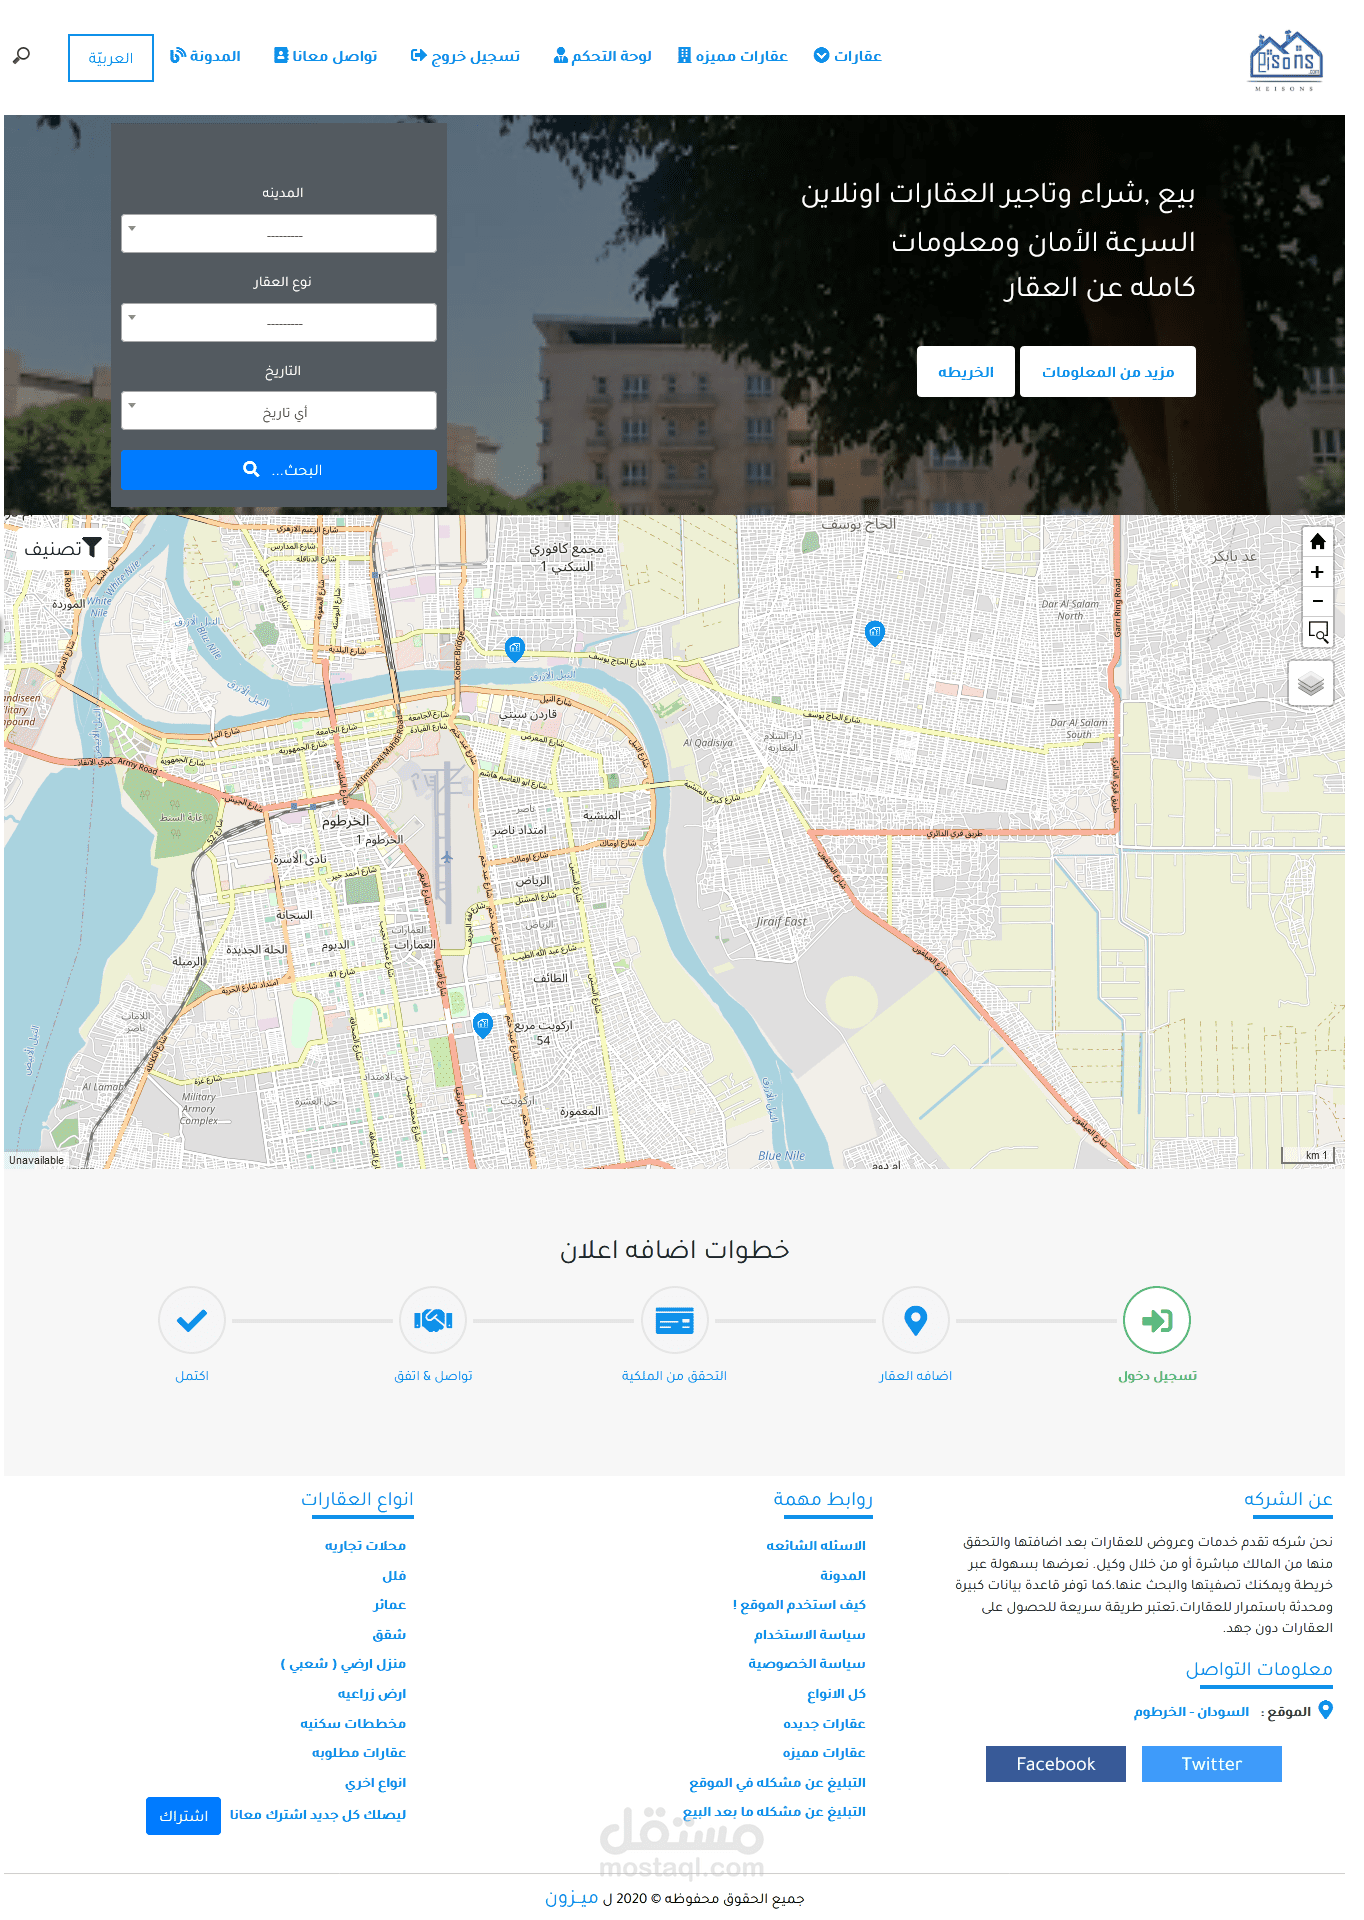Open محلات تجاريه property type link
Screen dimensions: 1364x1920
(365, 1546)
